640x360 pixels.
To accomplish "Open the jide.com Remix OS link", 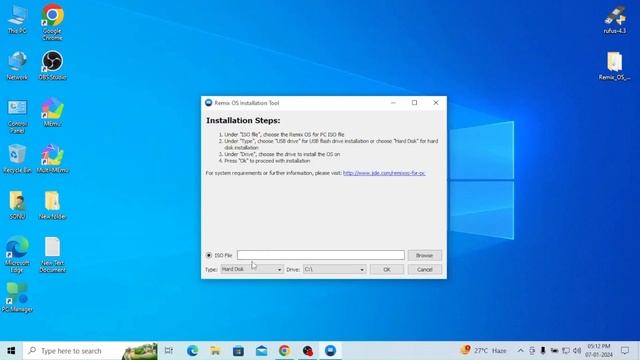I will [x=384, y=173].
